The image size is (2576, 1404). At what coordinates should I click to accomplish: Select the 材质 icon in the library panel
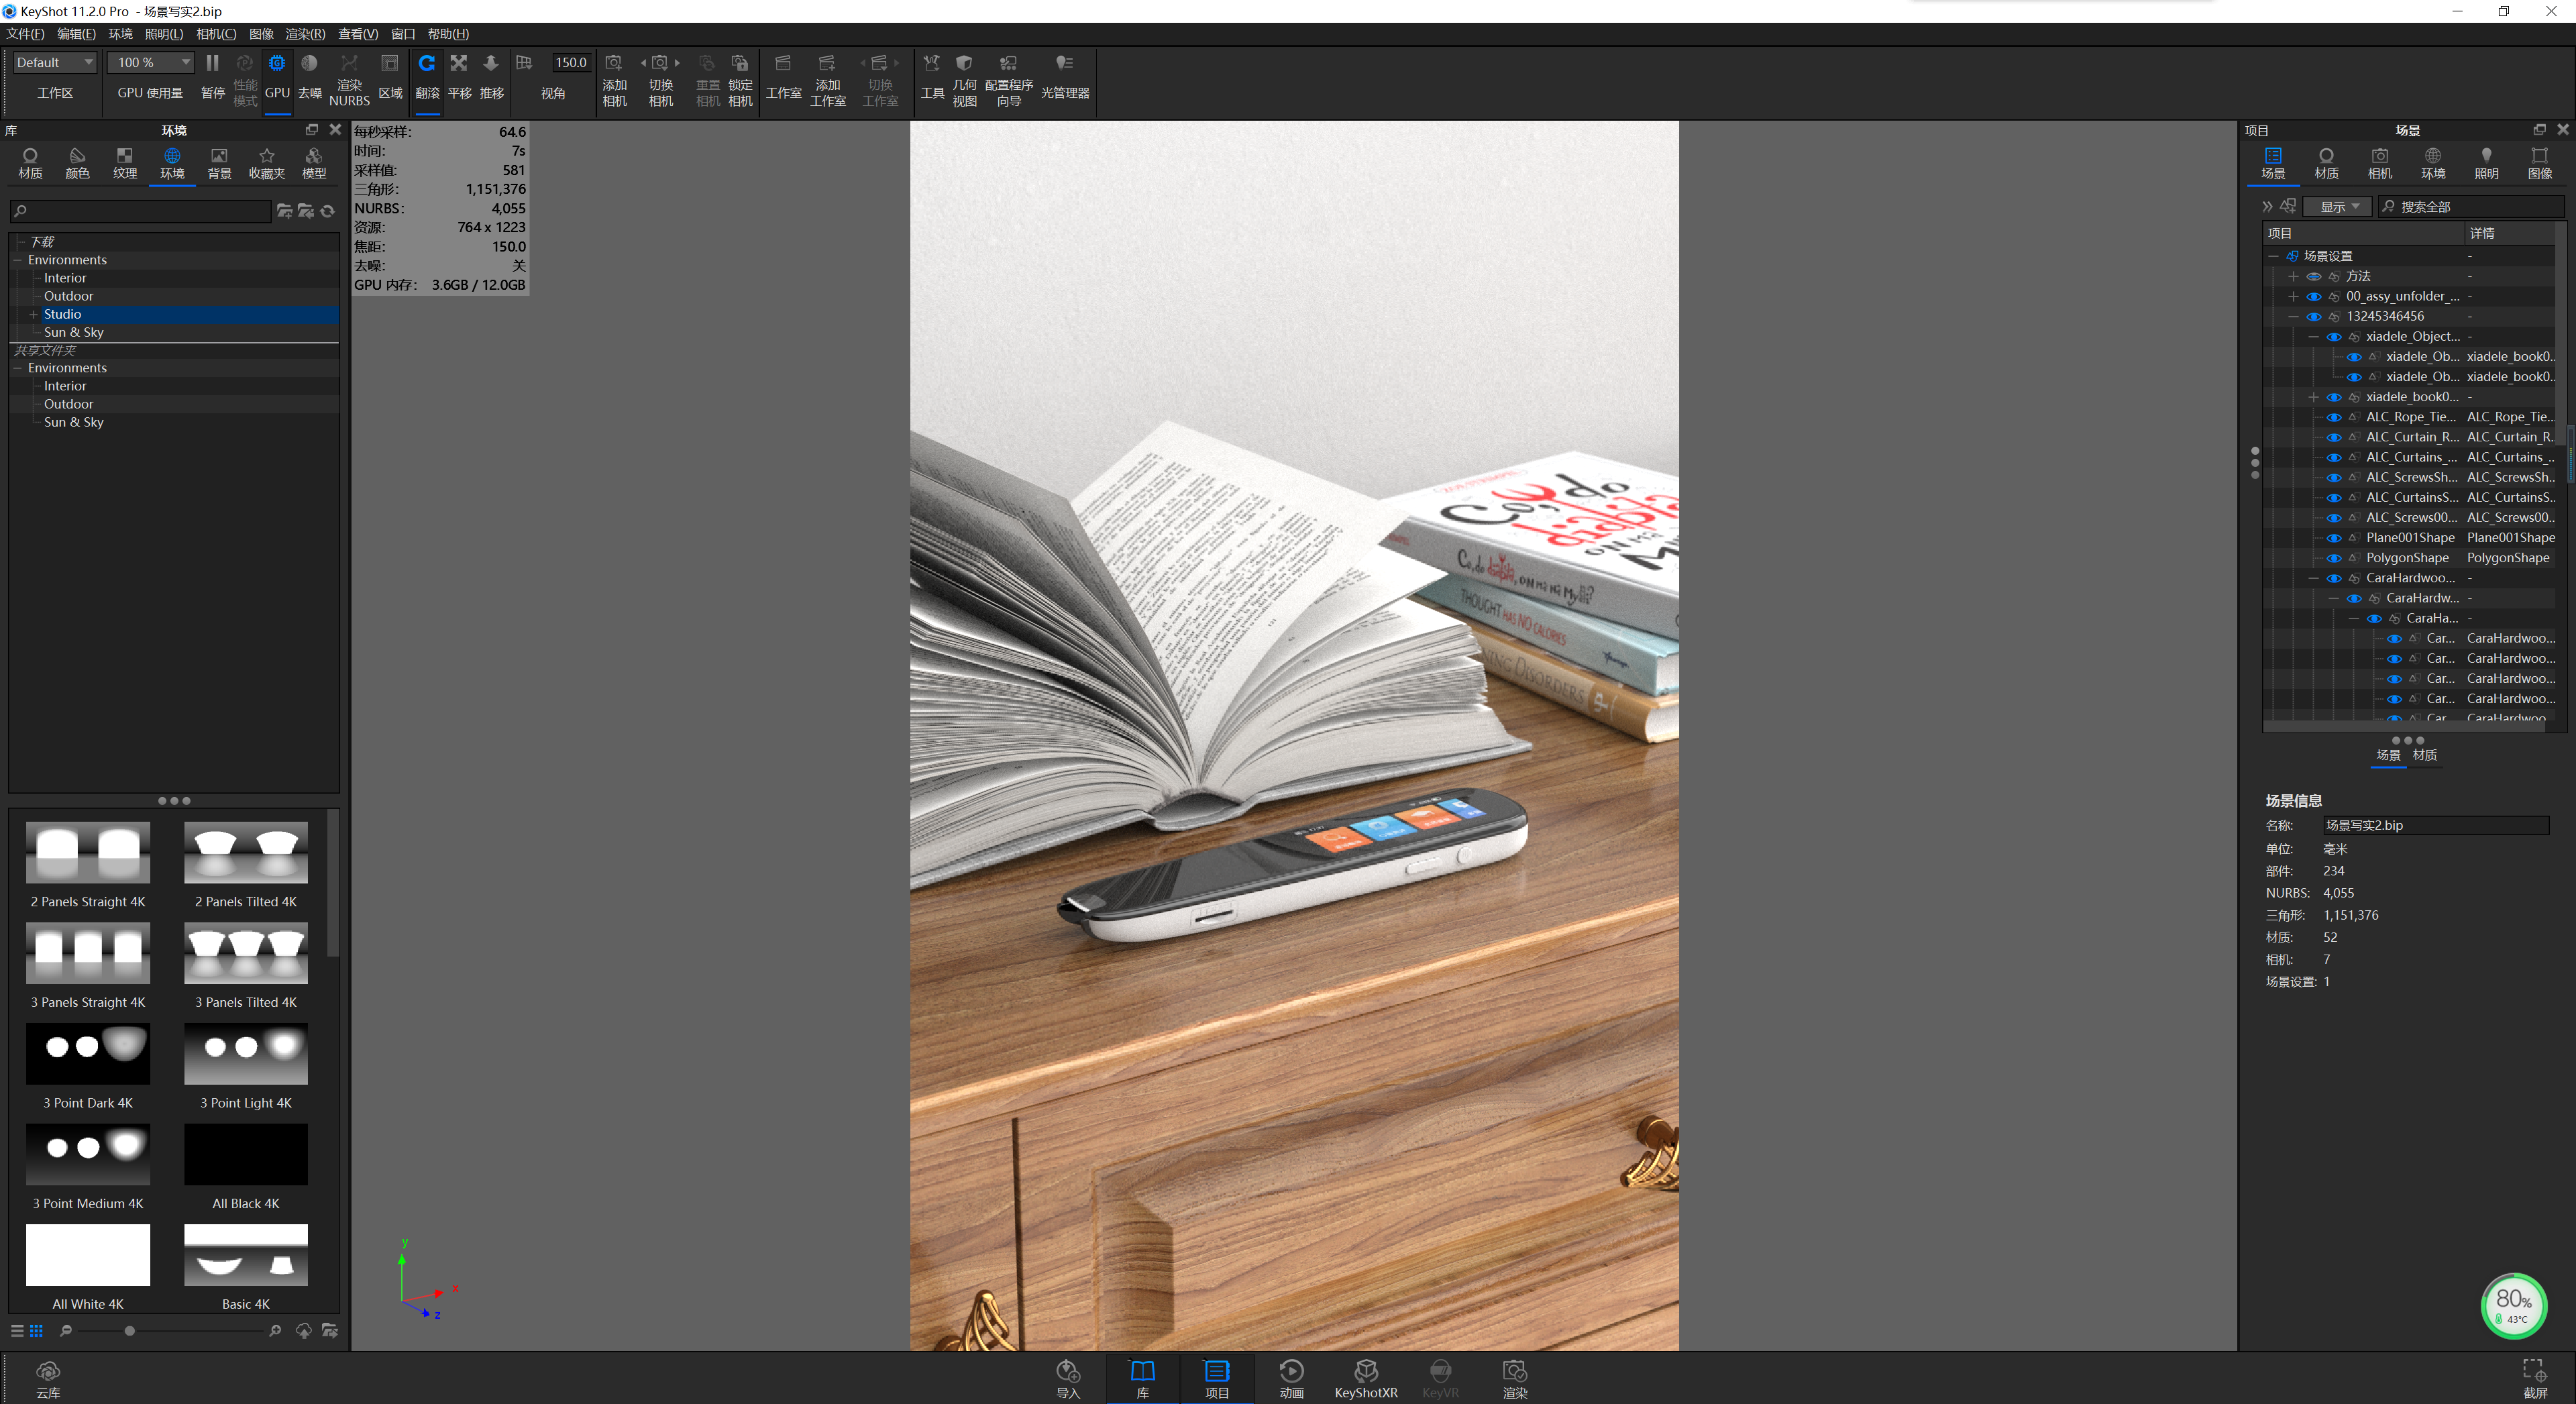coord(30,163)
